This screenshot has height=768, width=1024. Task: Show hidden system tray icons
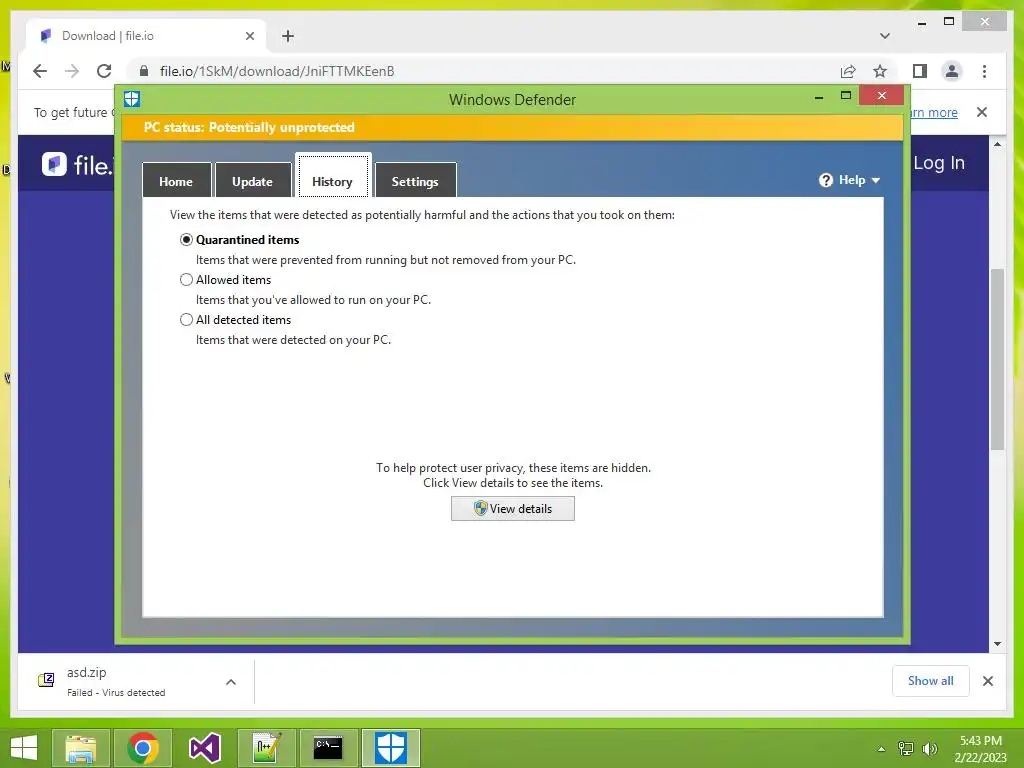click(x=882, y=749)
